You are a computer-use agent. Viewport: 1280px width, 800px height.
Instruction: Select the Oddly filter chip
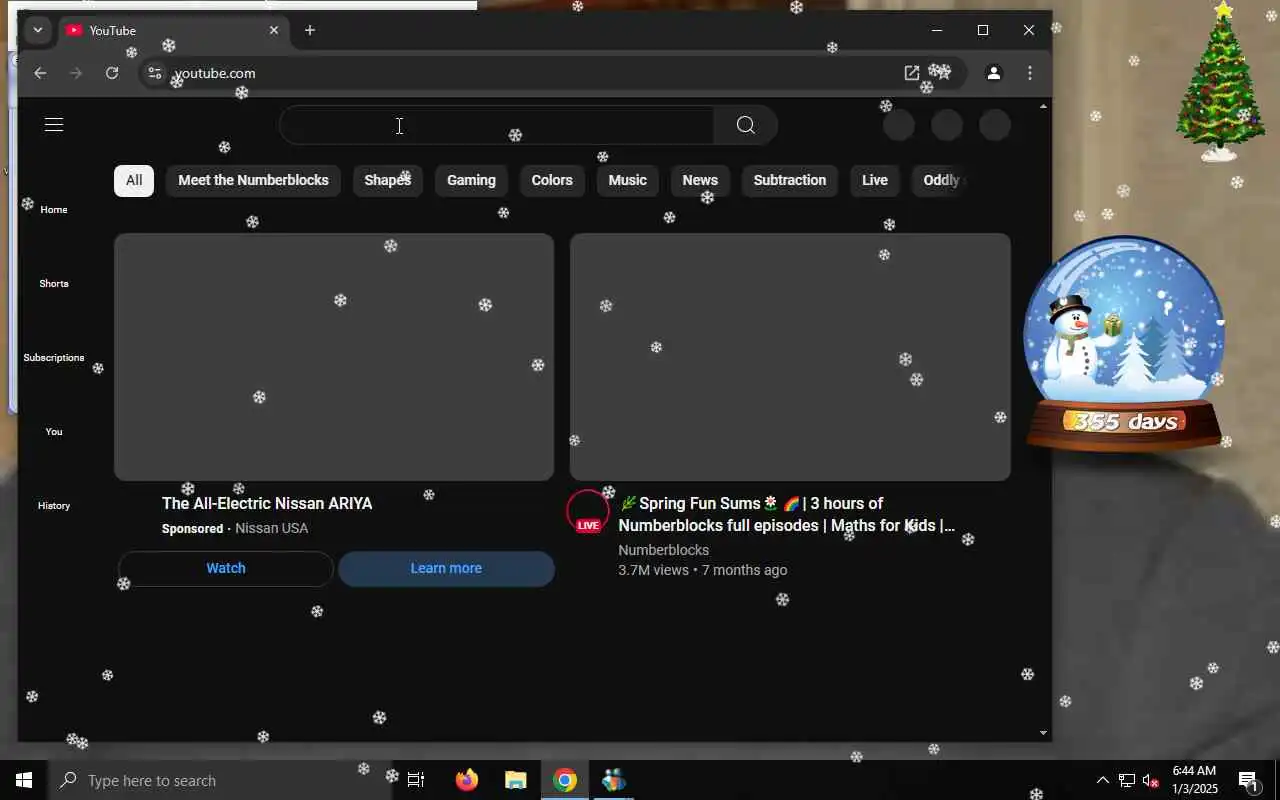pyautogui.click(x=940, y=180)
